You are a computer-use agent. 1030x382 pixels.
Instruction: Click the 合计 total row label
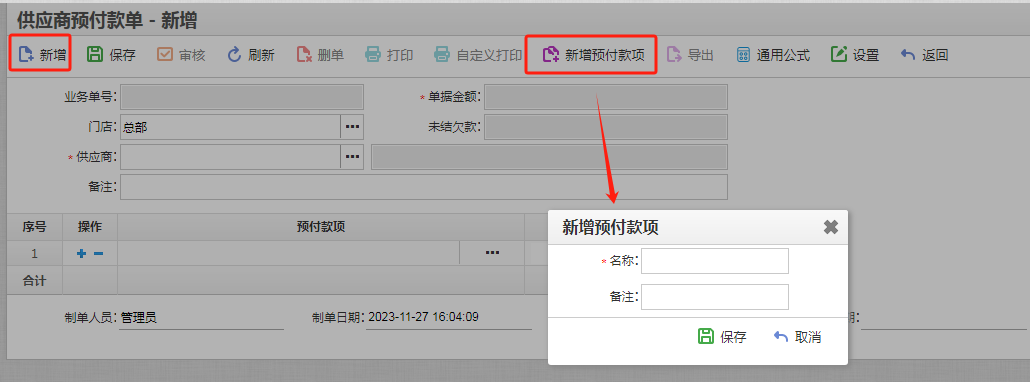point(35,280)
